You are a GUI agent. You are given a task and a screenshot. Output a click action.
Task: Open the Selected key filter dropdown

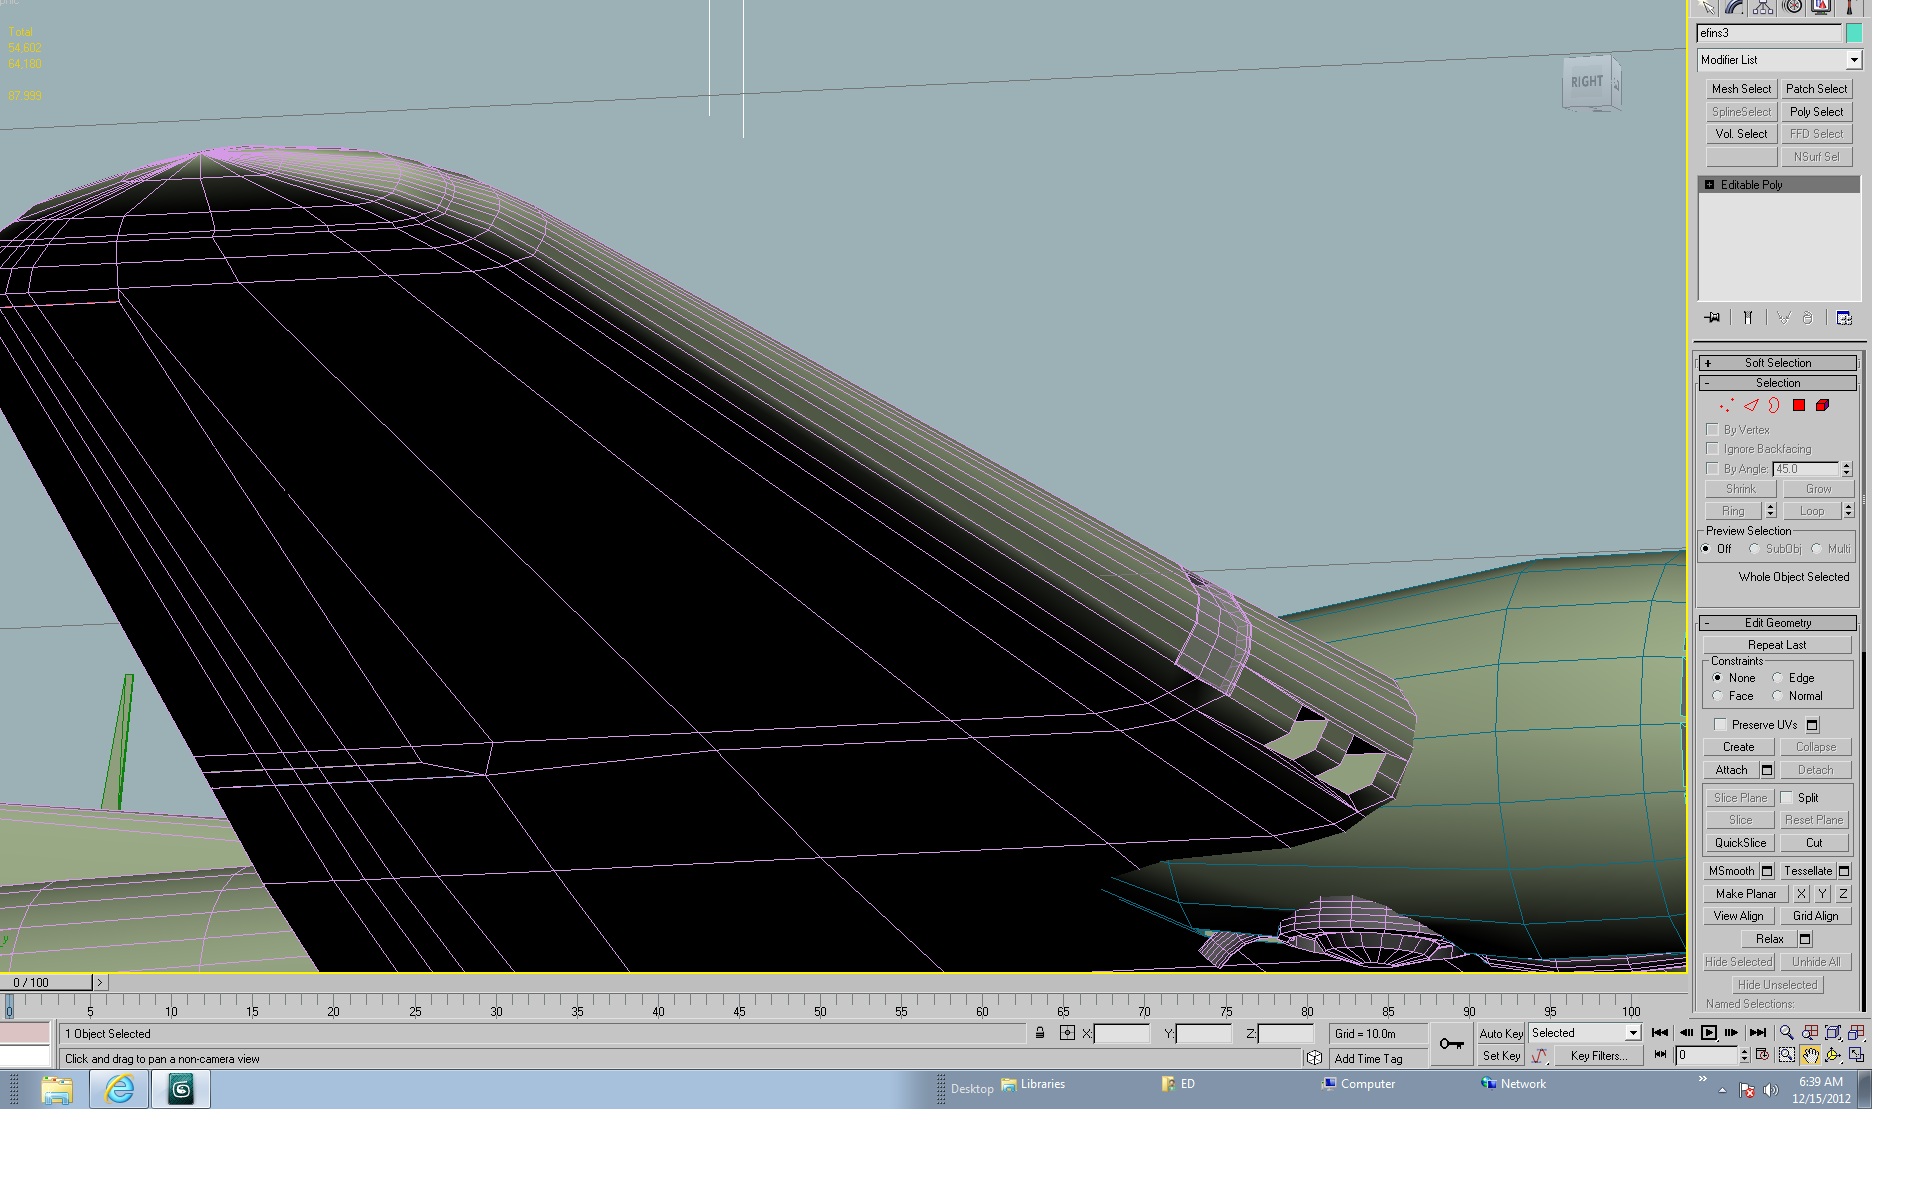click(1585, 1033)
